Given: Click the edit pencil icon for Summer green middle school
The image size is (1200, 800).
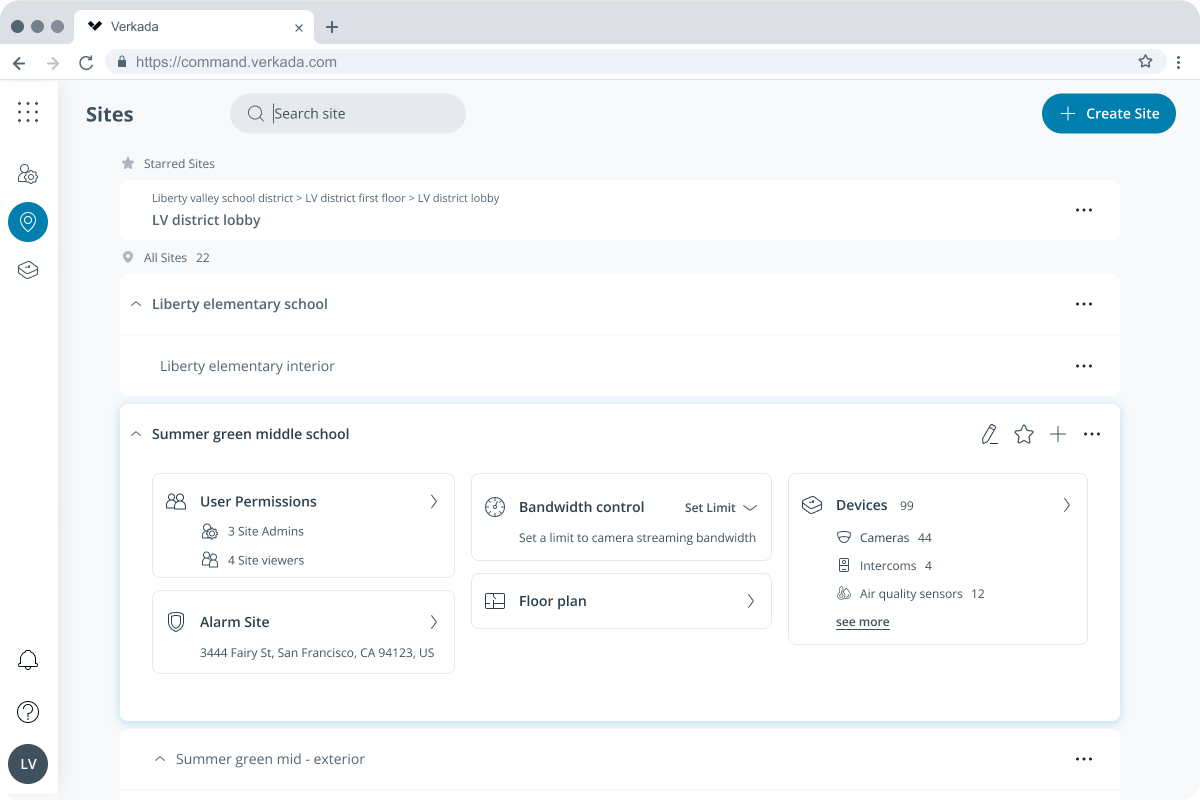Looking at the screenshot, I should tap(989, 434).
